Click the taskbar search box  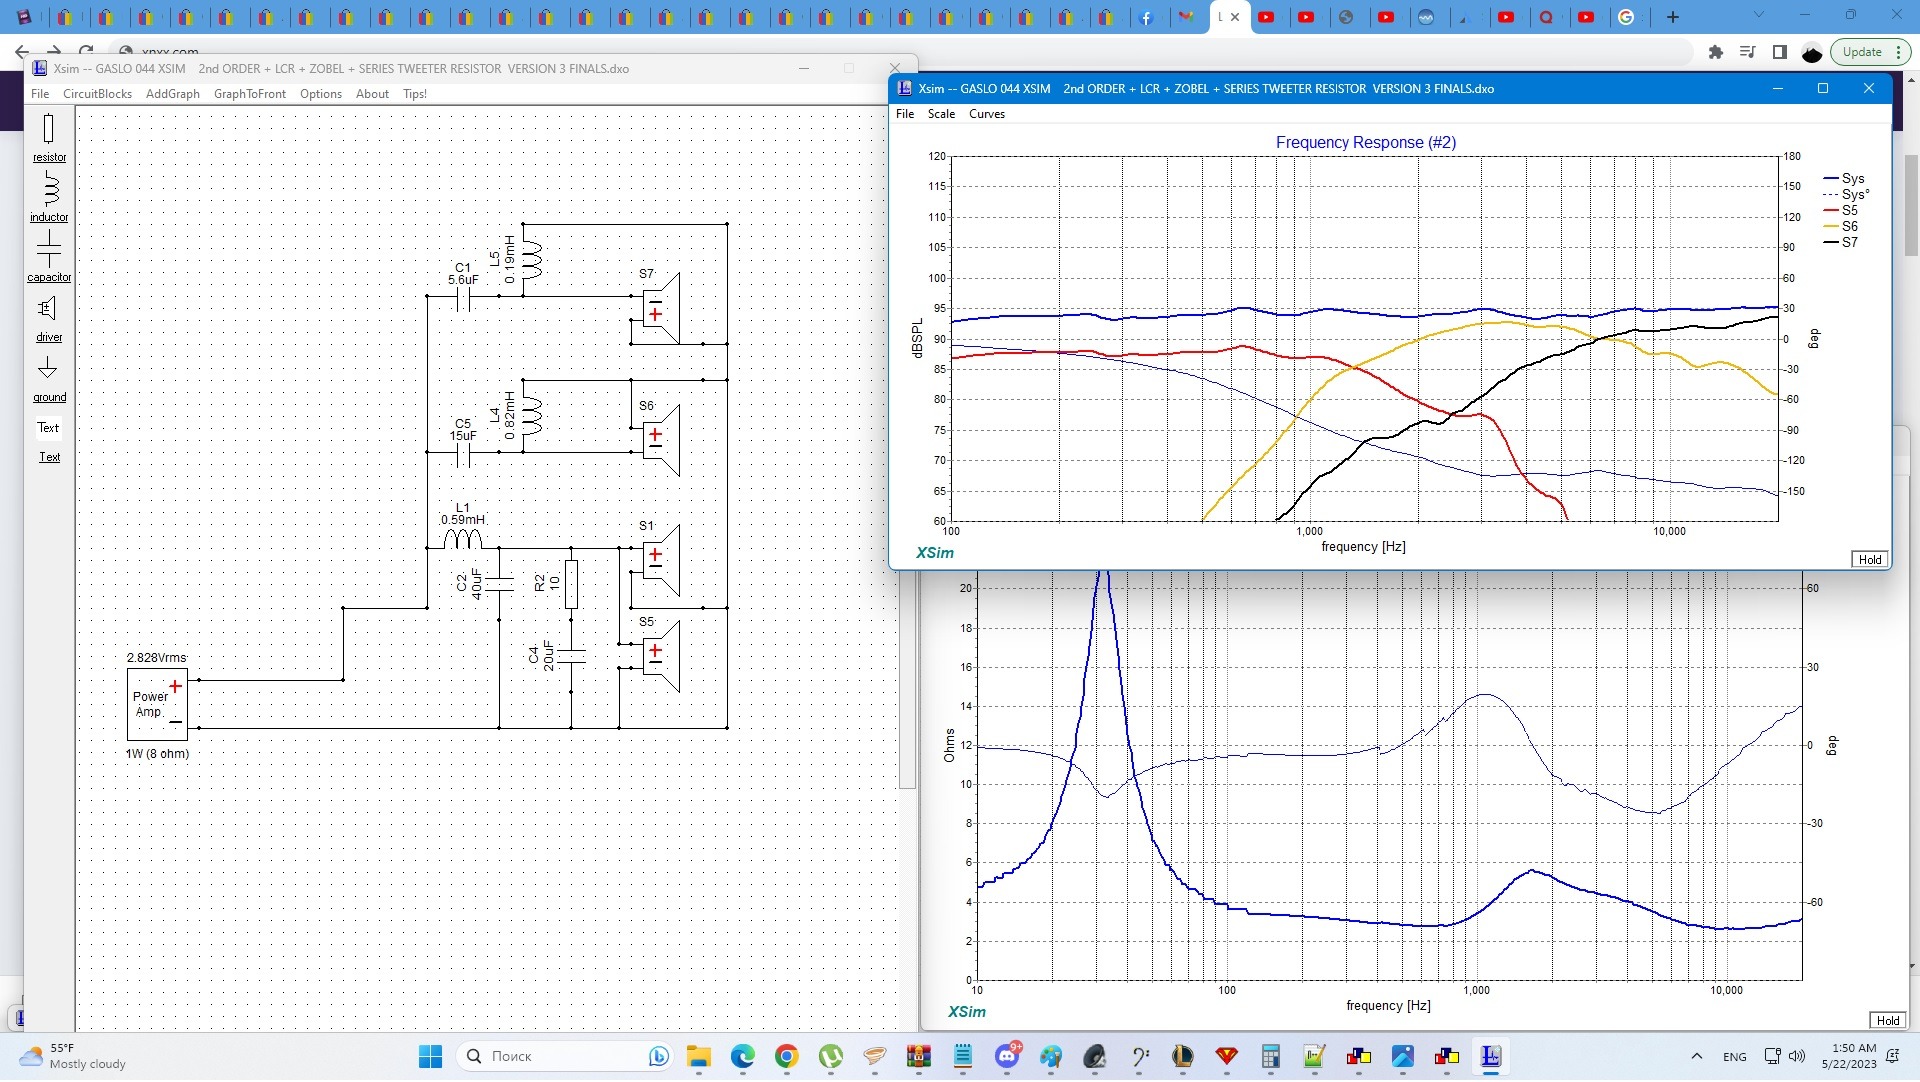coord(565,1056)
